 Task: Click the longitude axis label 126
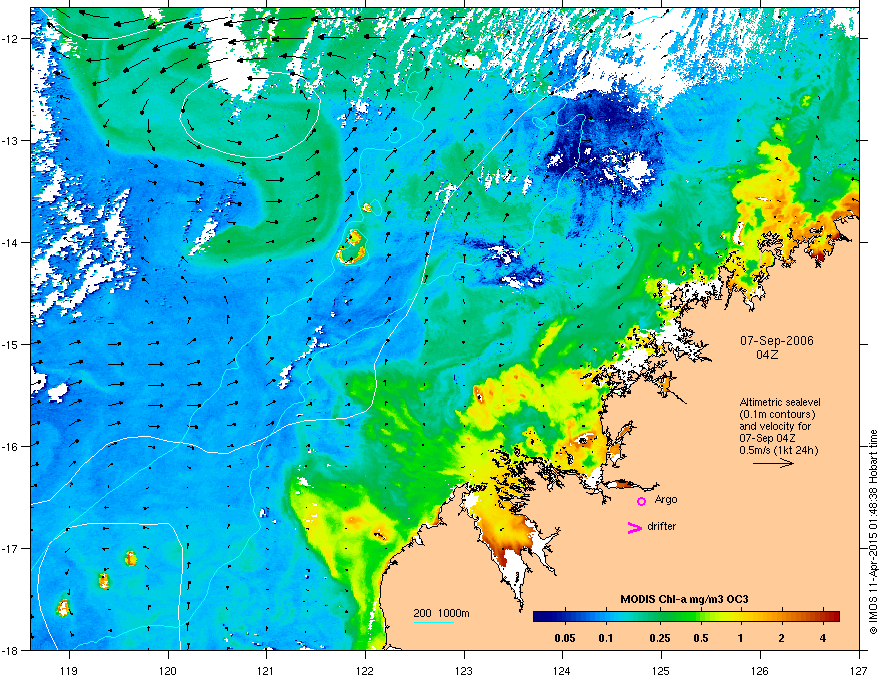point(760,670)
